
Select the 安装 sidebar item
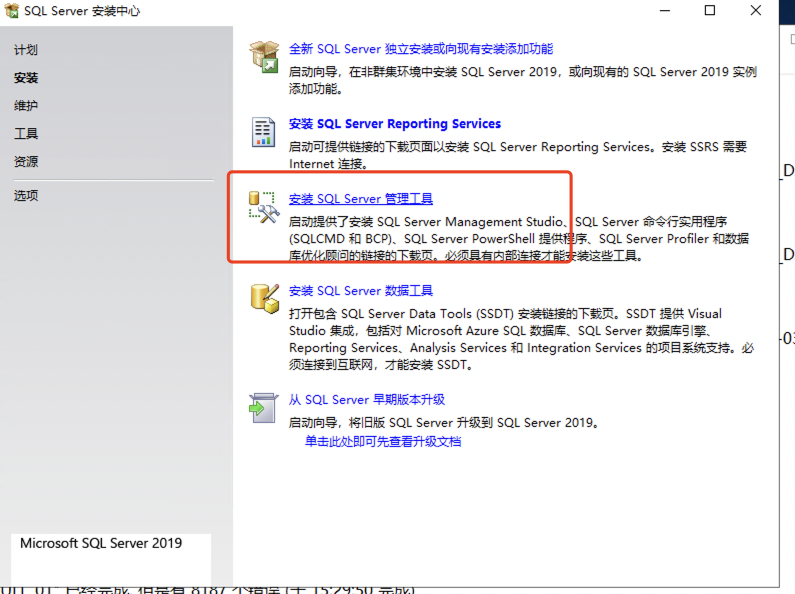[26, 78]
